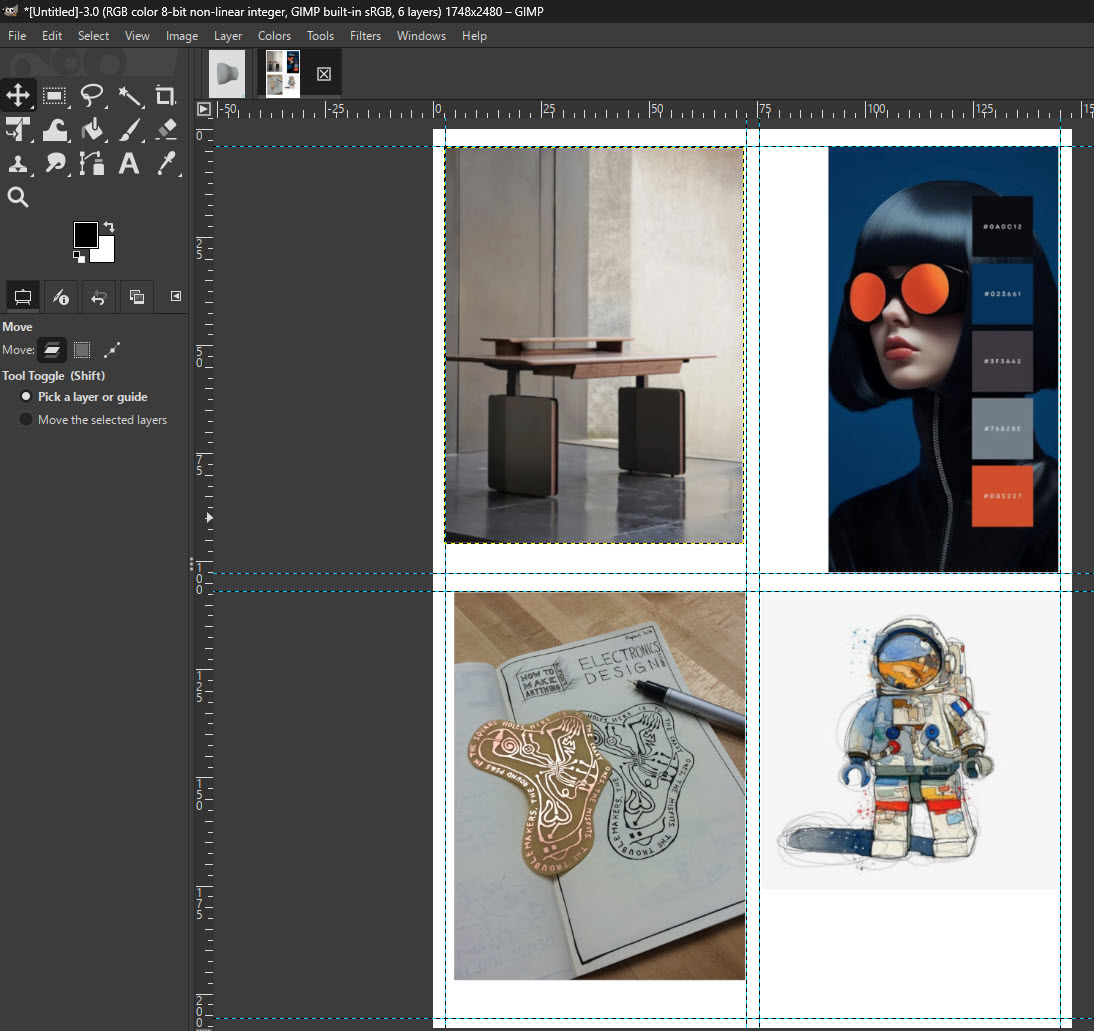Image resolution: width=1094 pixels, height=1031 pixels.
Task: Open the dock tab configuration menu arrow
Action: pyautogui.click(x=176, y=296)
